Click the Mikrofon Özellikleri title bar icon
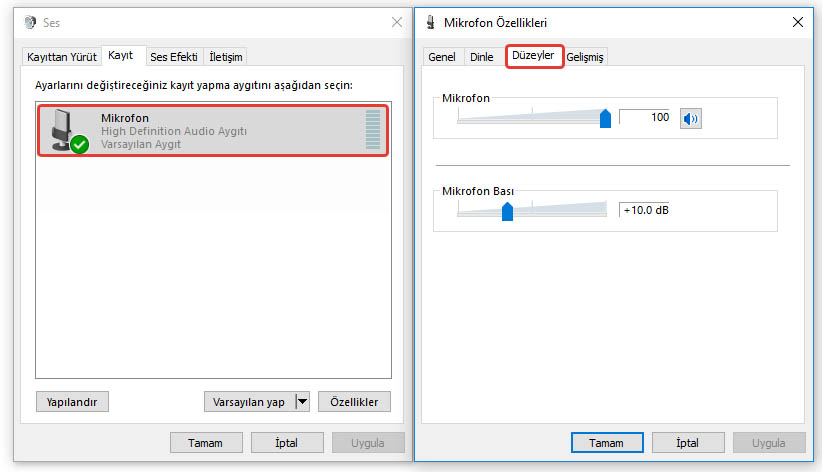Viewport: 822px width, 472px height. click(x=430, y=22)
